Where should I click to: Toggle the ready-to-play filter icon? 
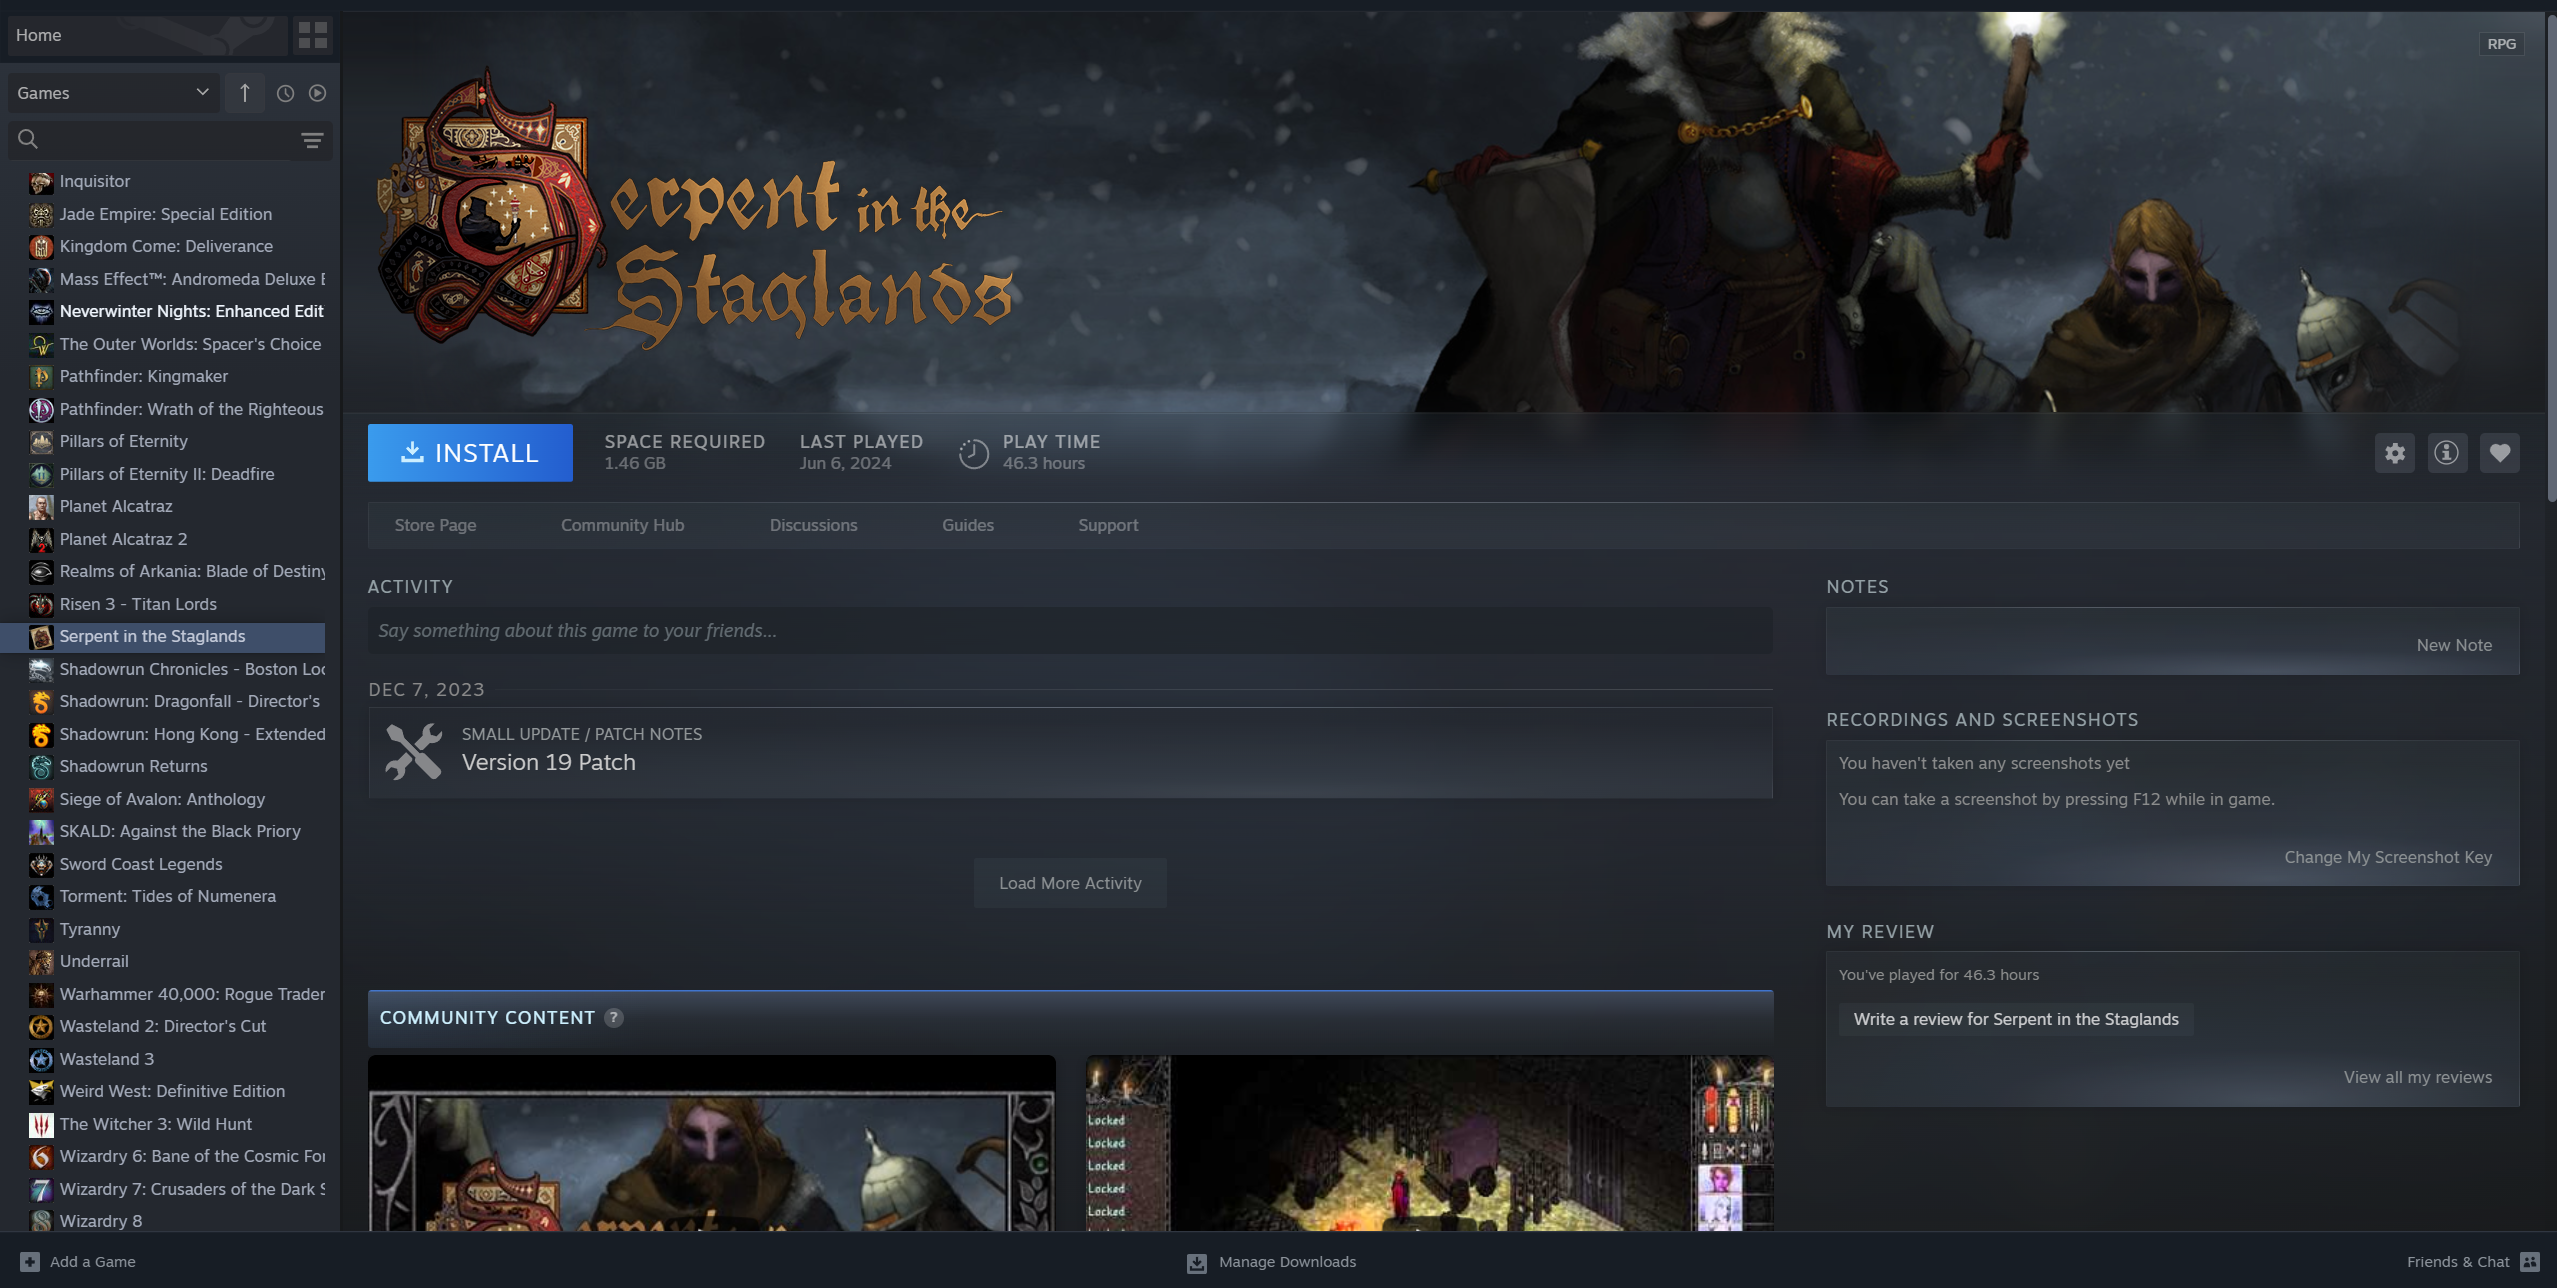tap(317, 93)
